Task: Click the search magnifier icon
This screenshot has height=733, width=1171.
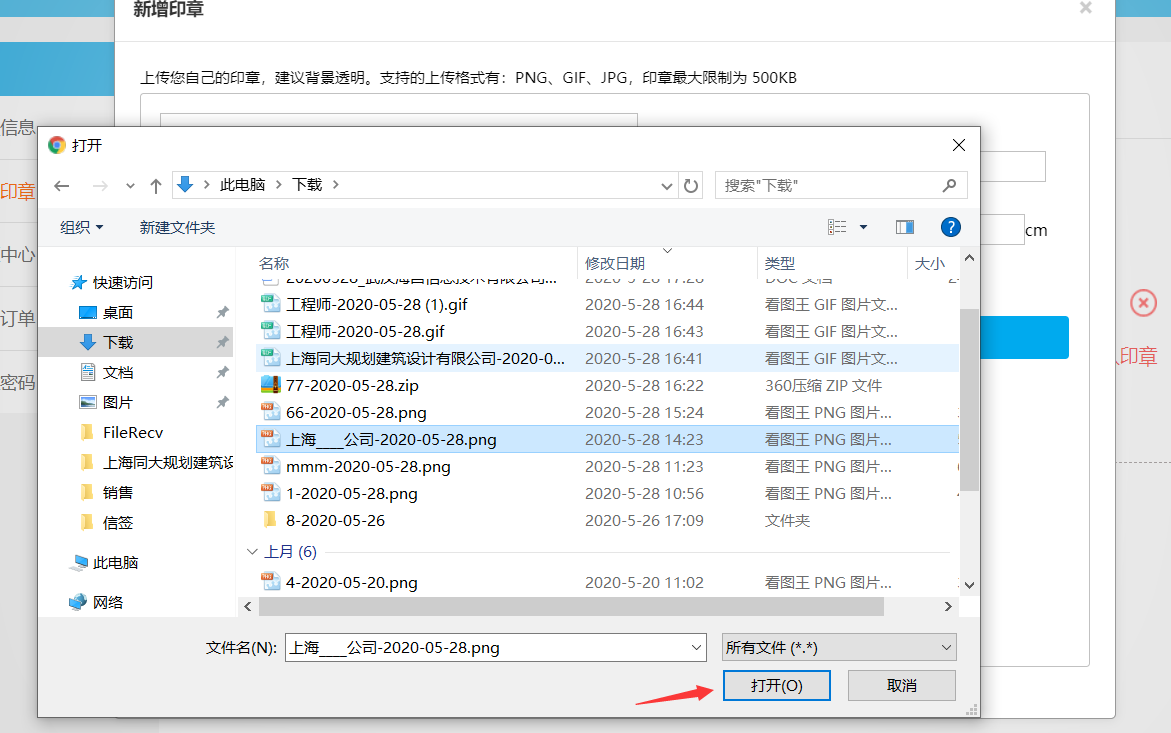Action: click(x=949, y=185)
